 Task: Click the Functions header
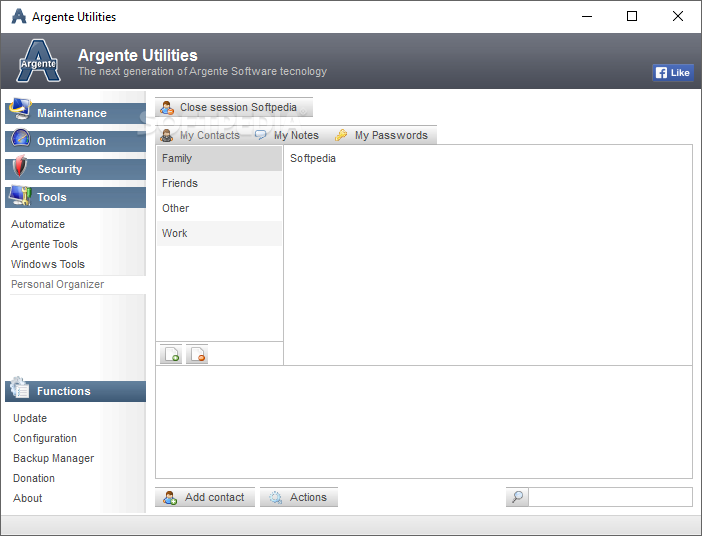click(x=75, y=391)
